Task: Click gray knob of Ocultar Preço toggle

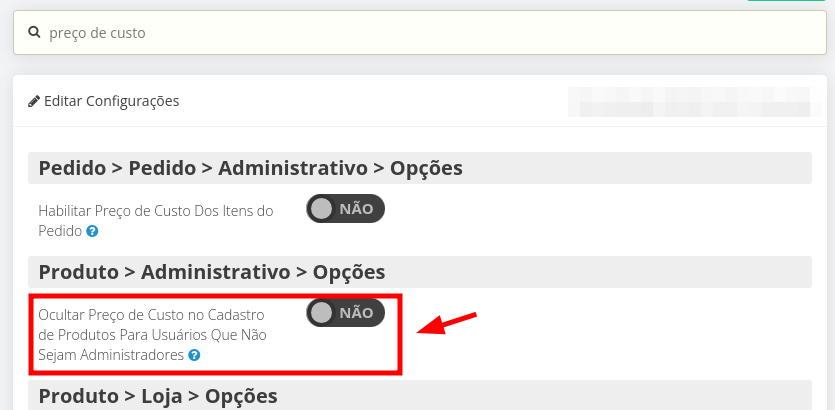Action: (321, 313)
